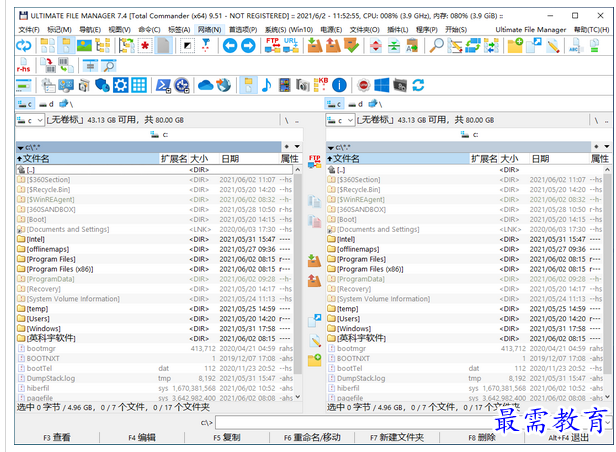The width and height of the screenshot is (616, 452).
Task: Select network drive button in right drive bar
Action: 375,104
